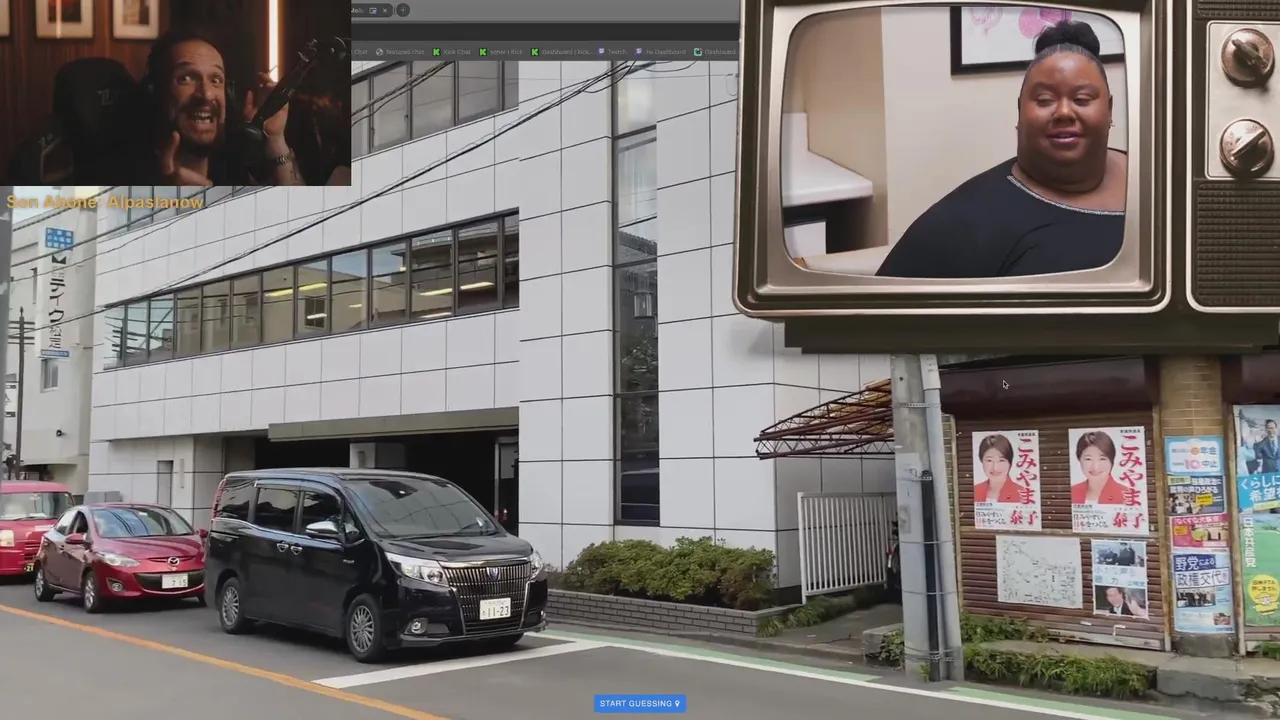
Task: Open the 'soner | Kick' bookmark
Action: pos(501,52)
